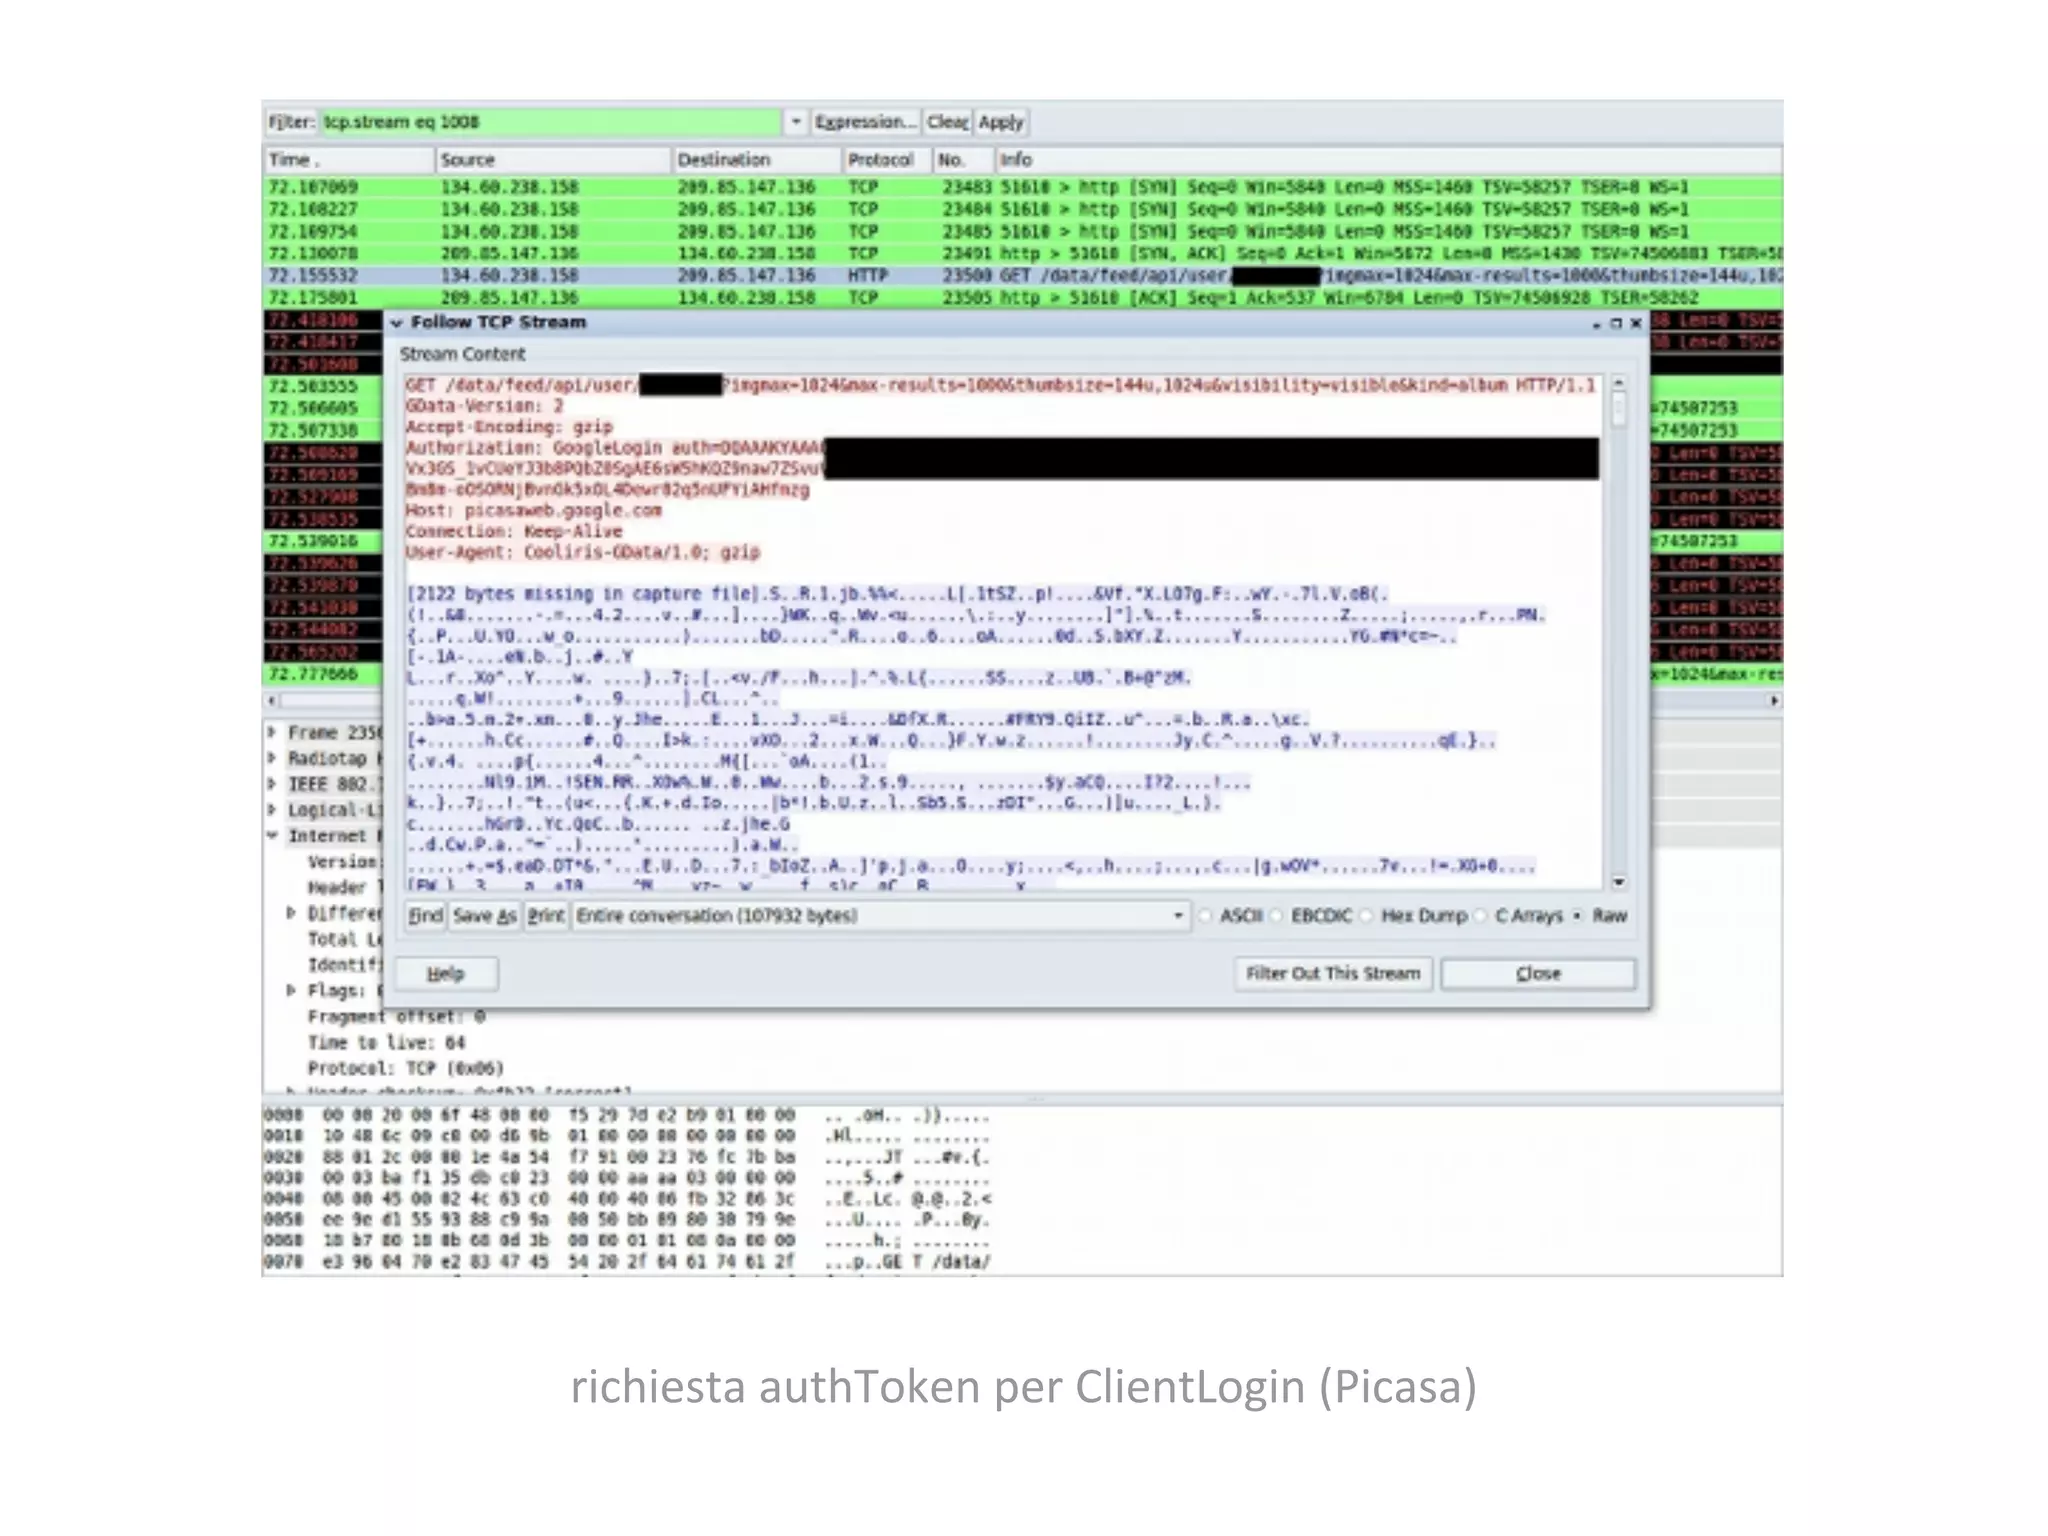Screen dimensions: 2048x1536
Task: Select the HTTP GET packet row 72.155532
Action: point(1022,275)
